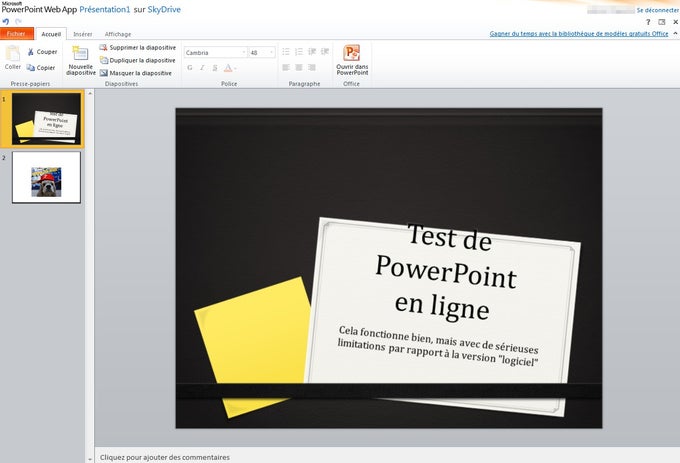The image size is (680, 463).
Task: Click the Présentation1 file name link
Action: [x=105, y=10]
